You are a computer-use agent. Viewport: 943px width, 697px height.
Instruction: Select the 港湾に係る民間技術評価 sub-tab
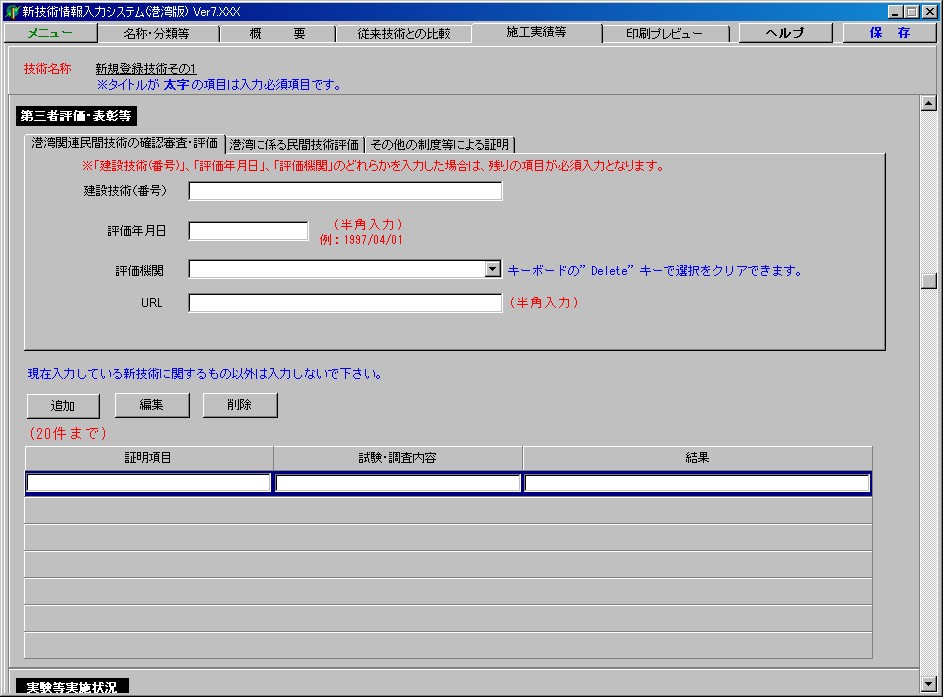pyautogui.click(x=295, y=144)
